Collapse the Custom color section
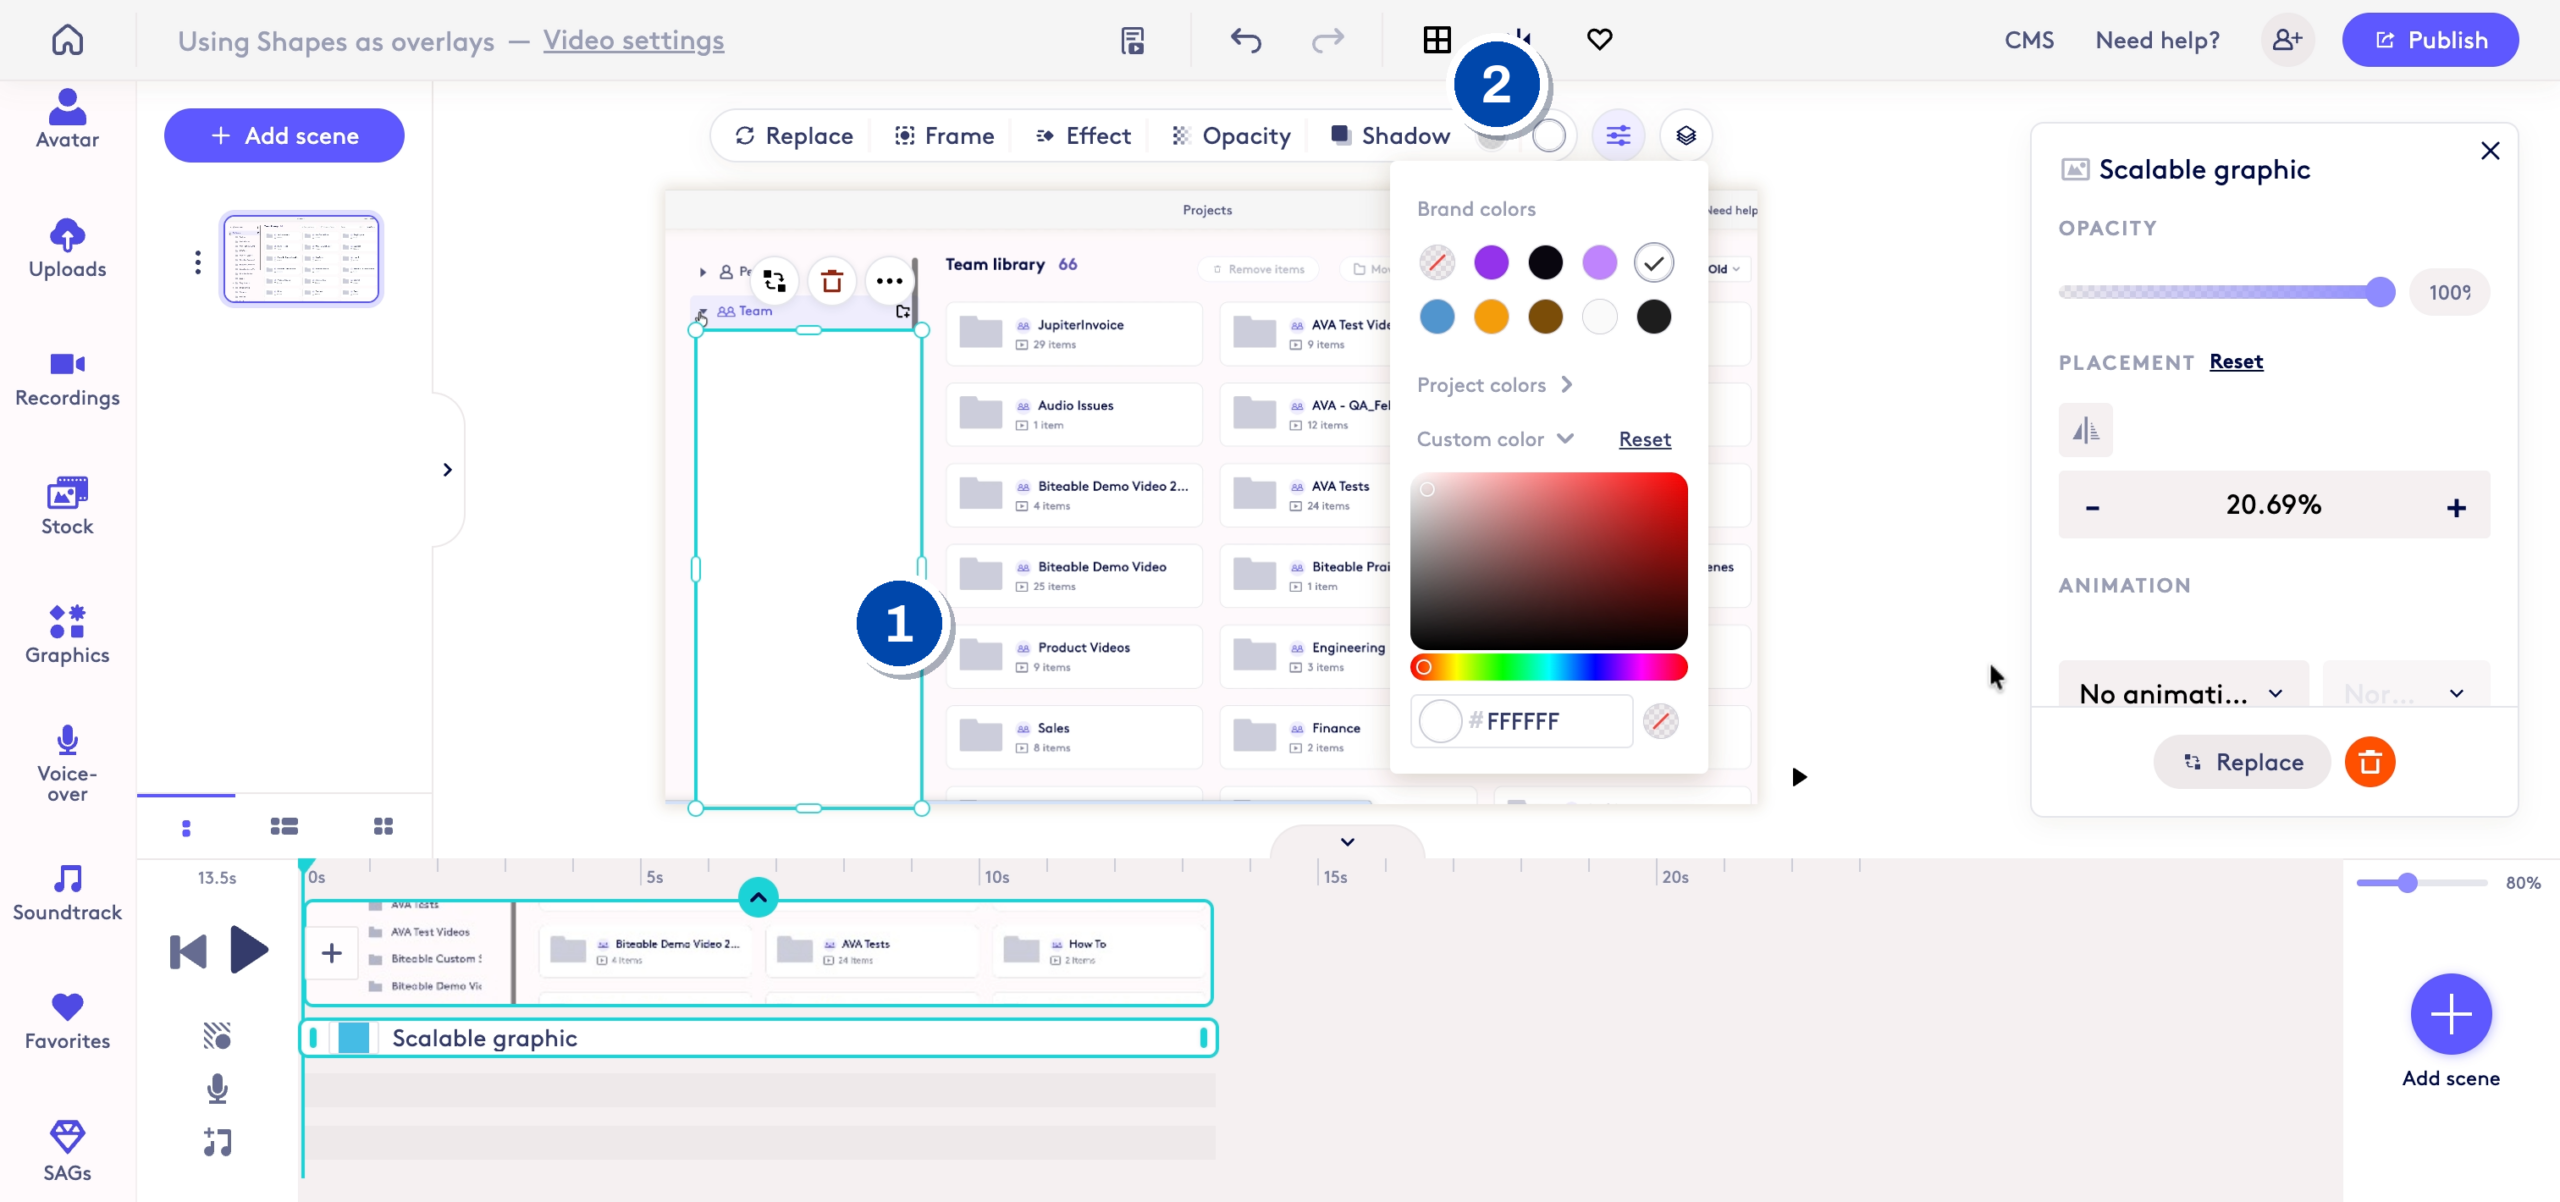The width and height of the screenshot is (2560, 1202). pyautogui.click(x=1495, y=439)
